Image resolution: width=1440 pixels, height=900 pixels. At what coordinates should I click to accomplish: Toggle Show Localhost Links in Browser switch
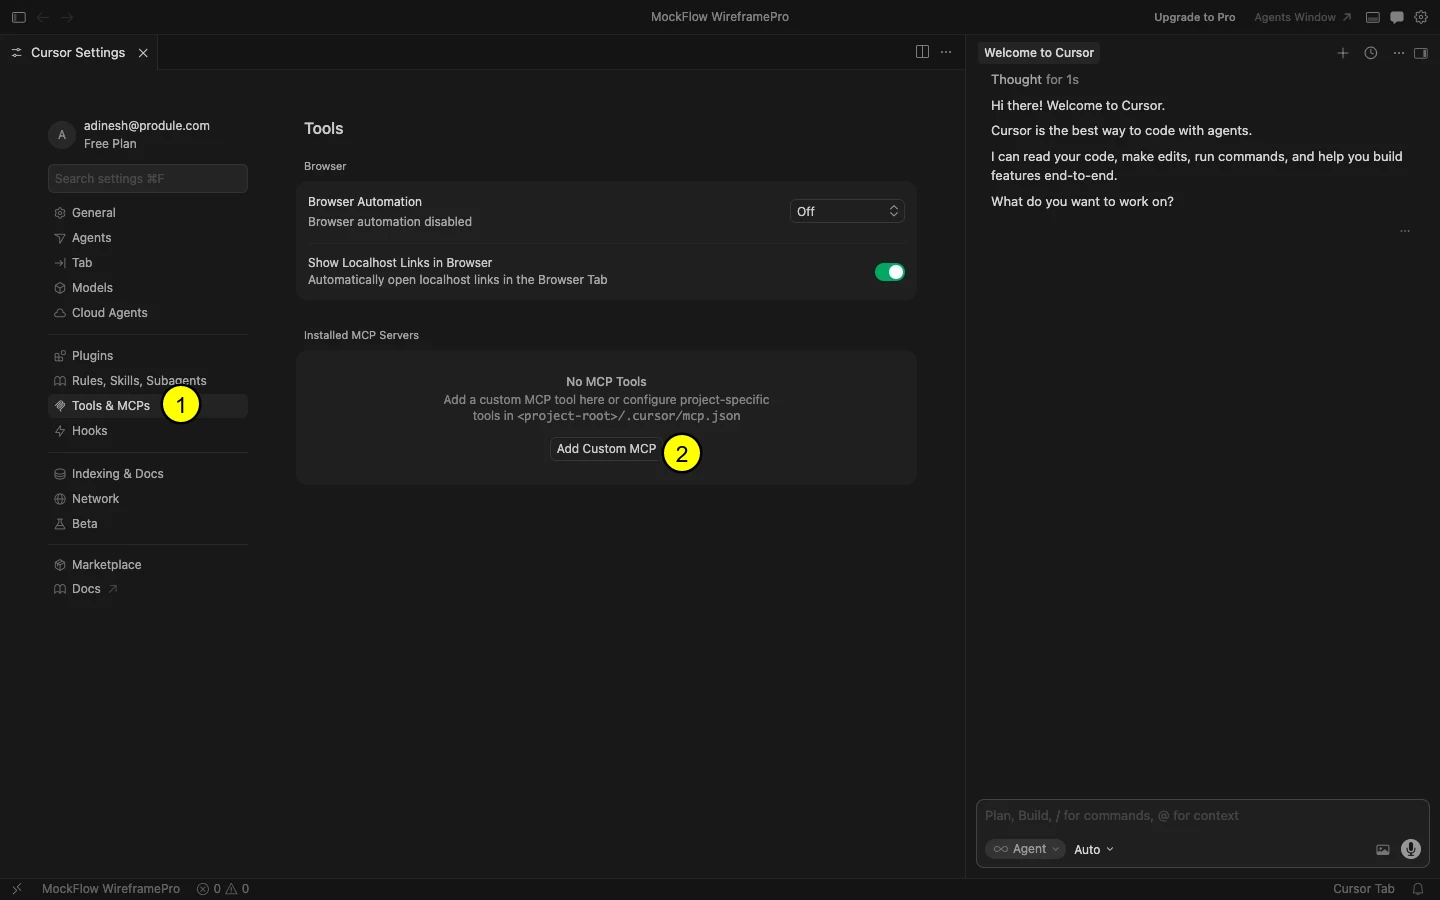coord(890,272)
